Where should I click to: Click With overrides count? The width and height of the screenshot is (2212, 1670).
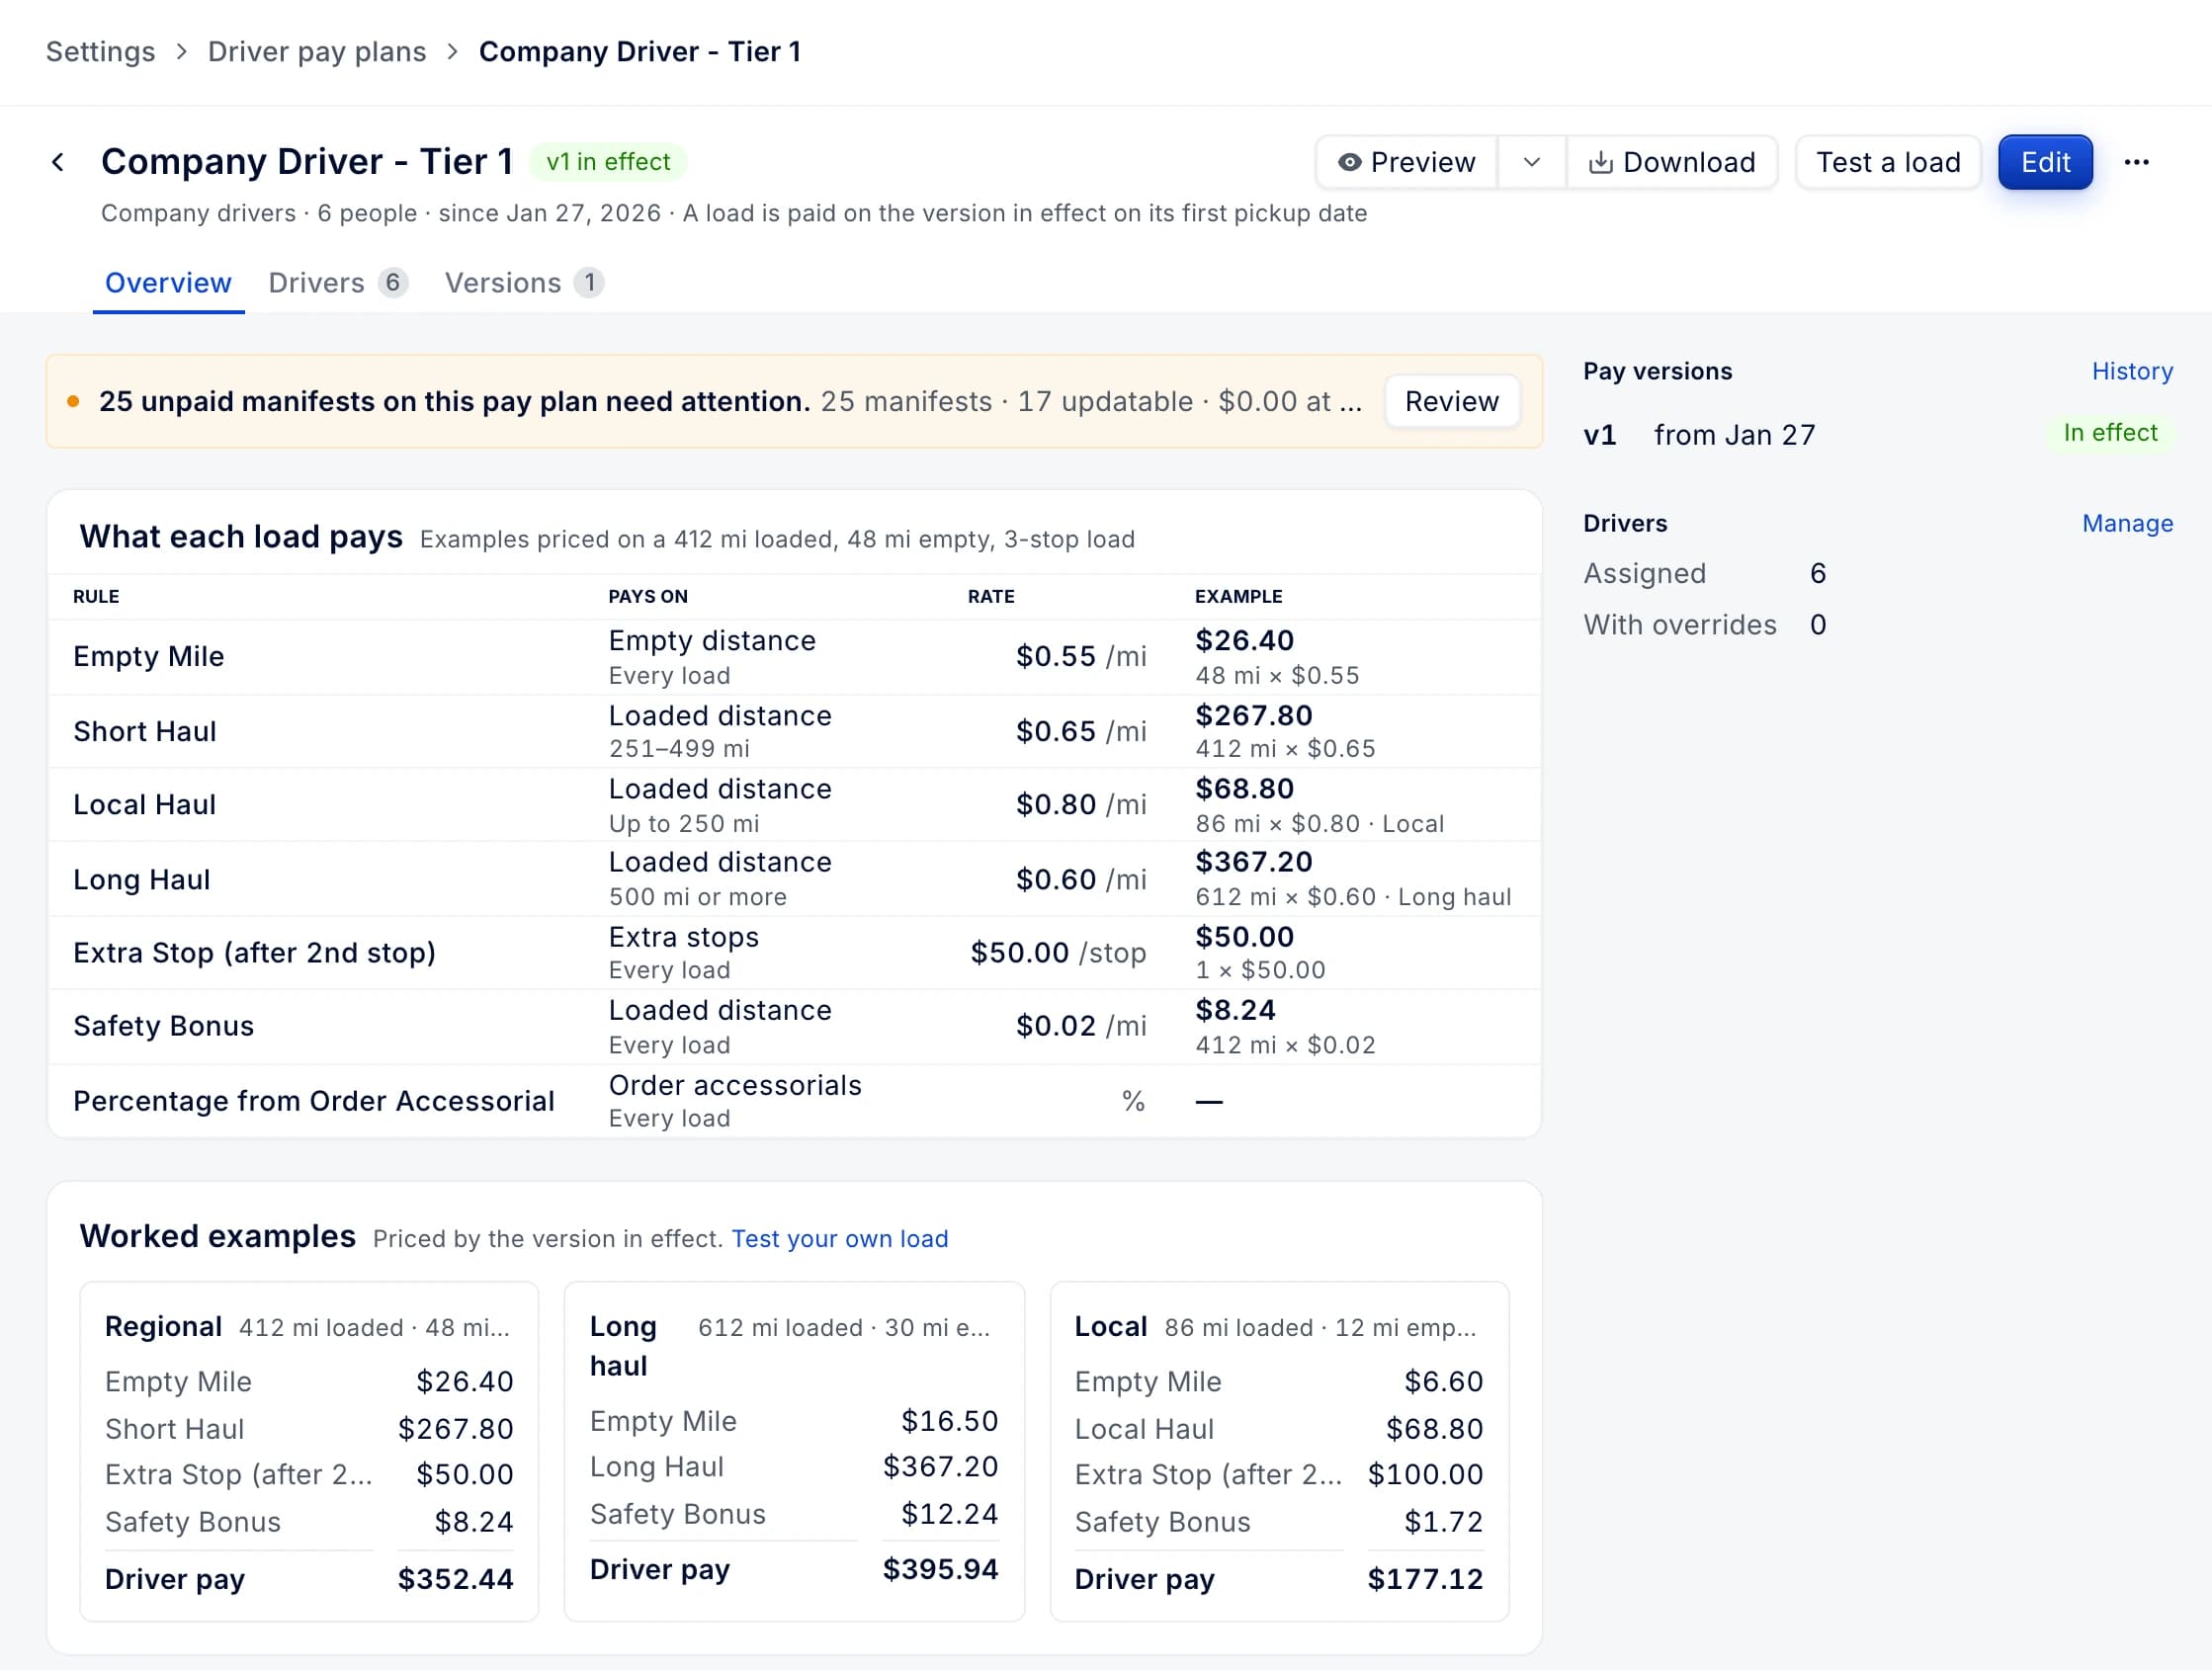1818,625
